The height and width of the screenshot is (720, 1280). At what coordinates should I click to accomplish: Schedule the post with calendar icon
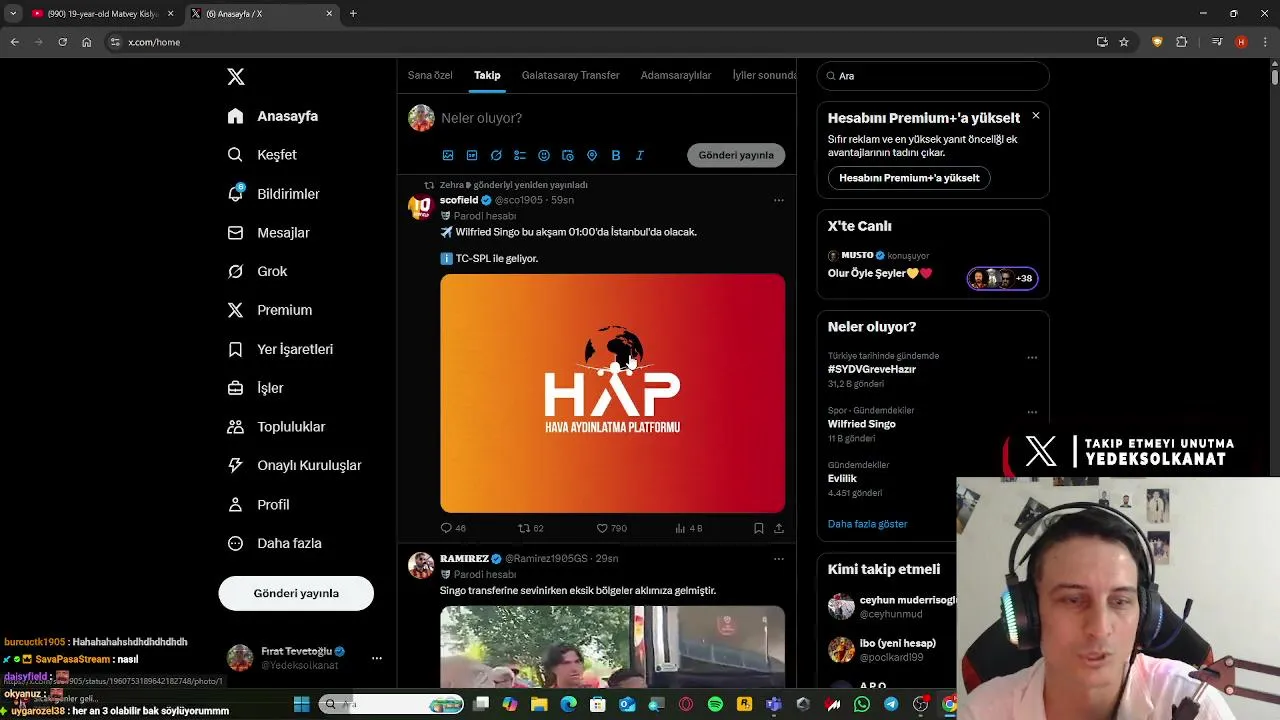click(x=568, y=155)
